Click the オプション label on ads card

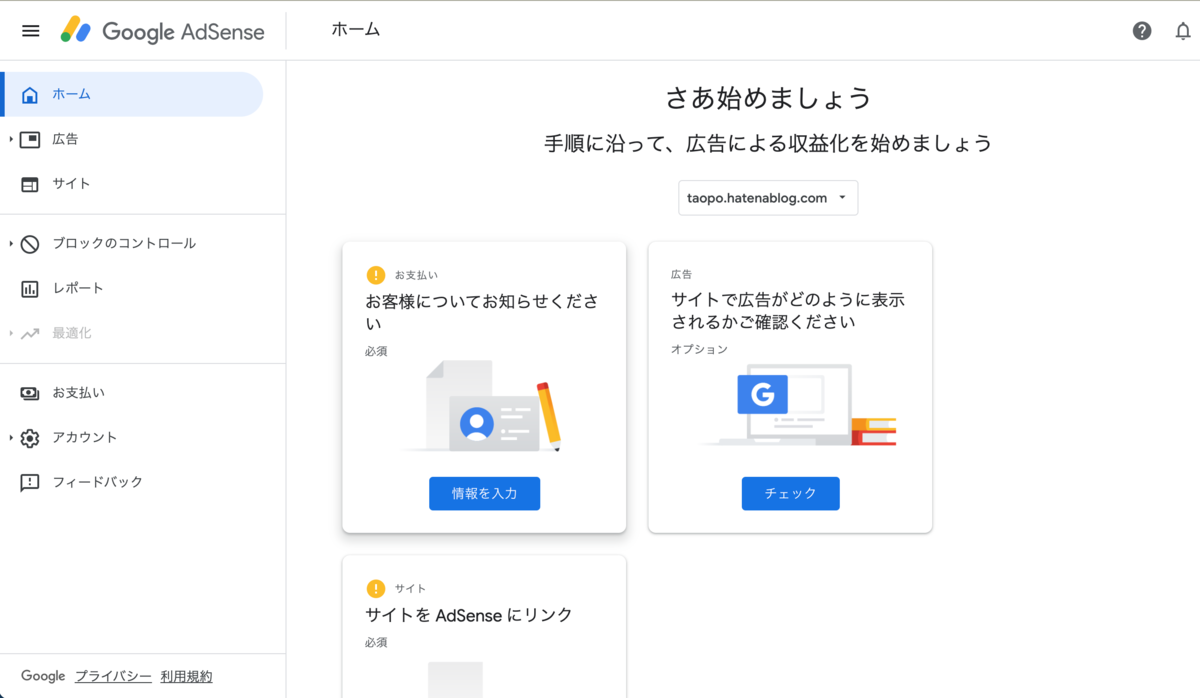(x=699, y=350)
